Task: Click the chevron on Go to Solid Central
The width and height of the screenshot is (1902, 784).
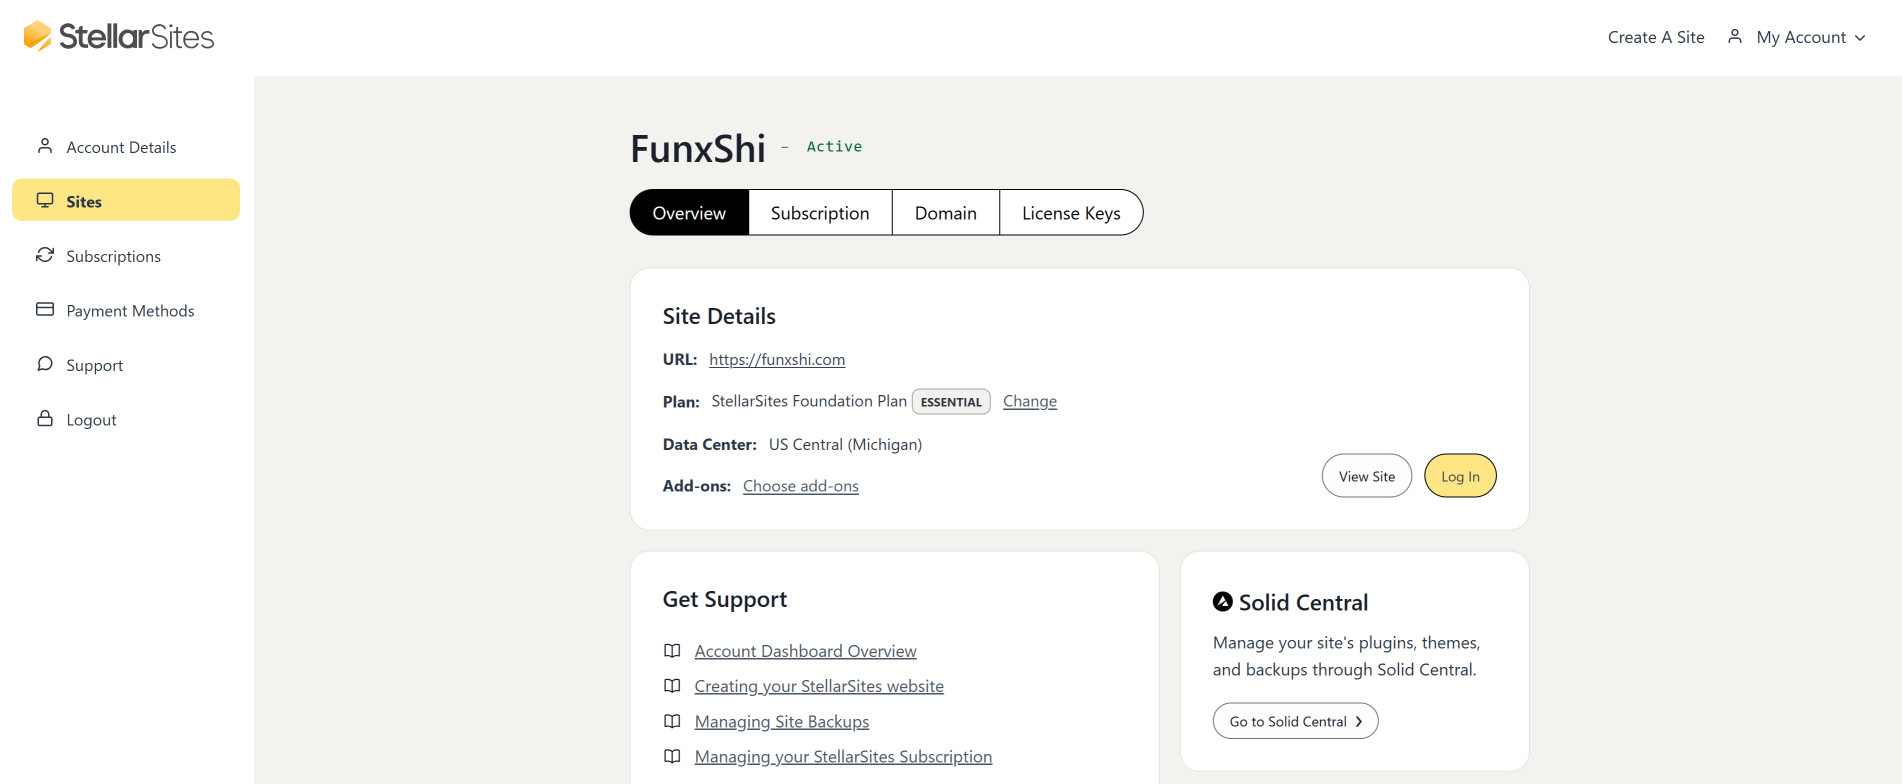Action: point(1358,722)
